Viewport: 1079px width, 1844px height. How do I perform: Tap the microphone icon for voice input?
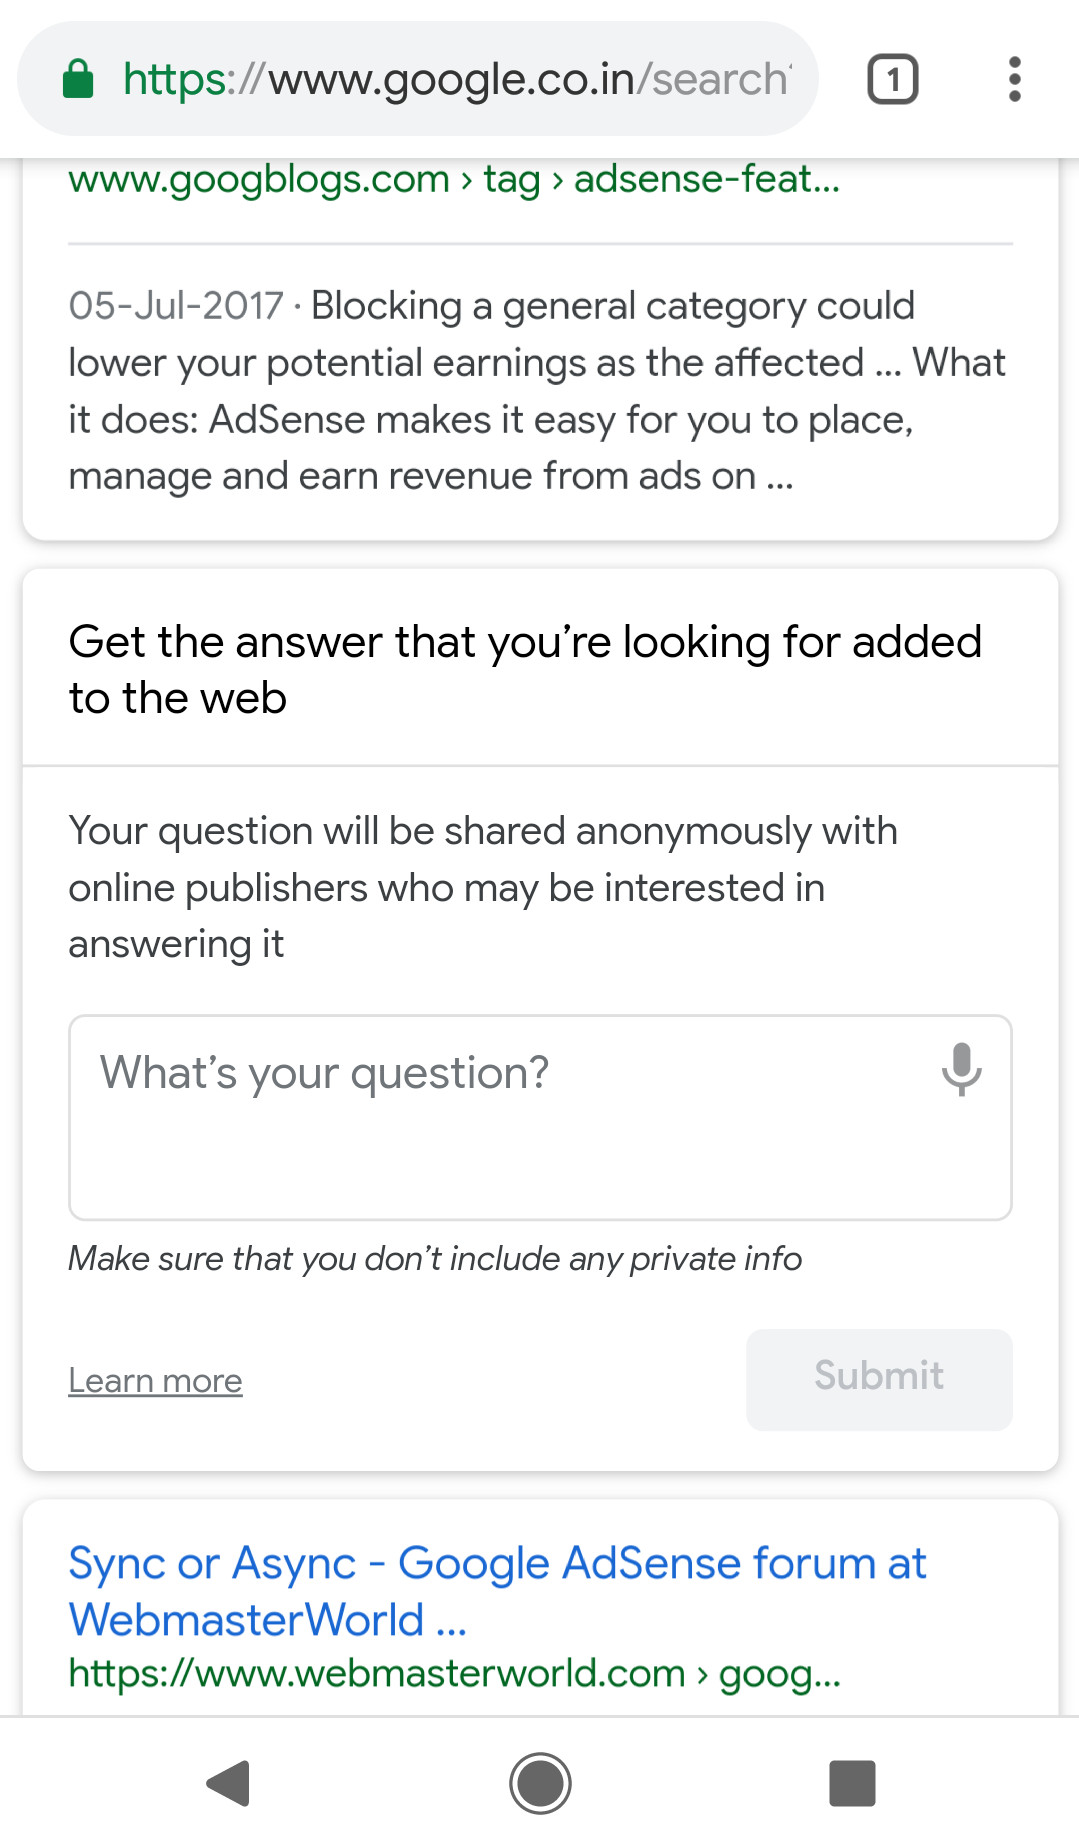pos(961,1072)
